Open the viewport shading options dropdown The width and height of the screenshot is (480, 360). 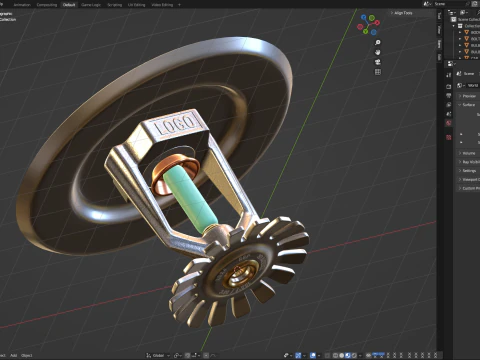(x=360, y=355)
